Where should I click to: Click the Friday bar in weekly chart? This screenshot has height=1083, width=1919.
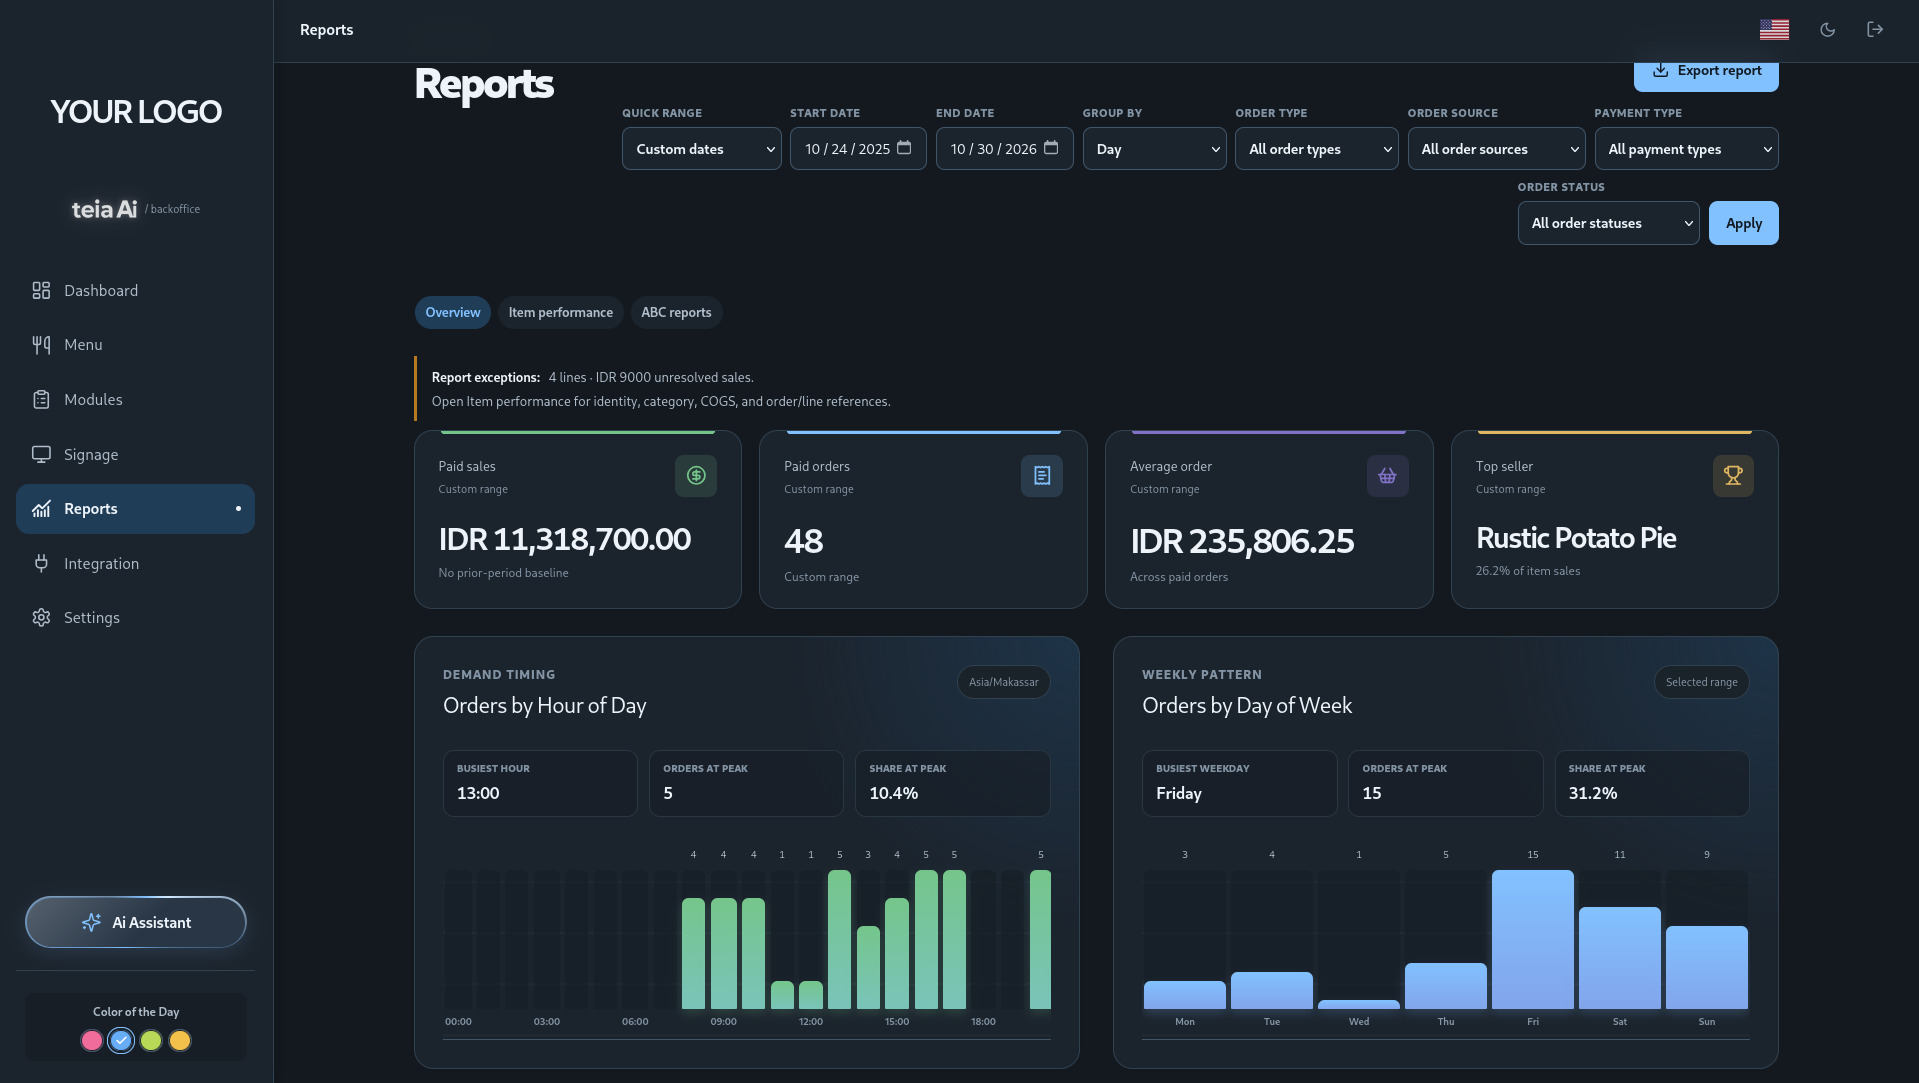point(1532,939)
